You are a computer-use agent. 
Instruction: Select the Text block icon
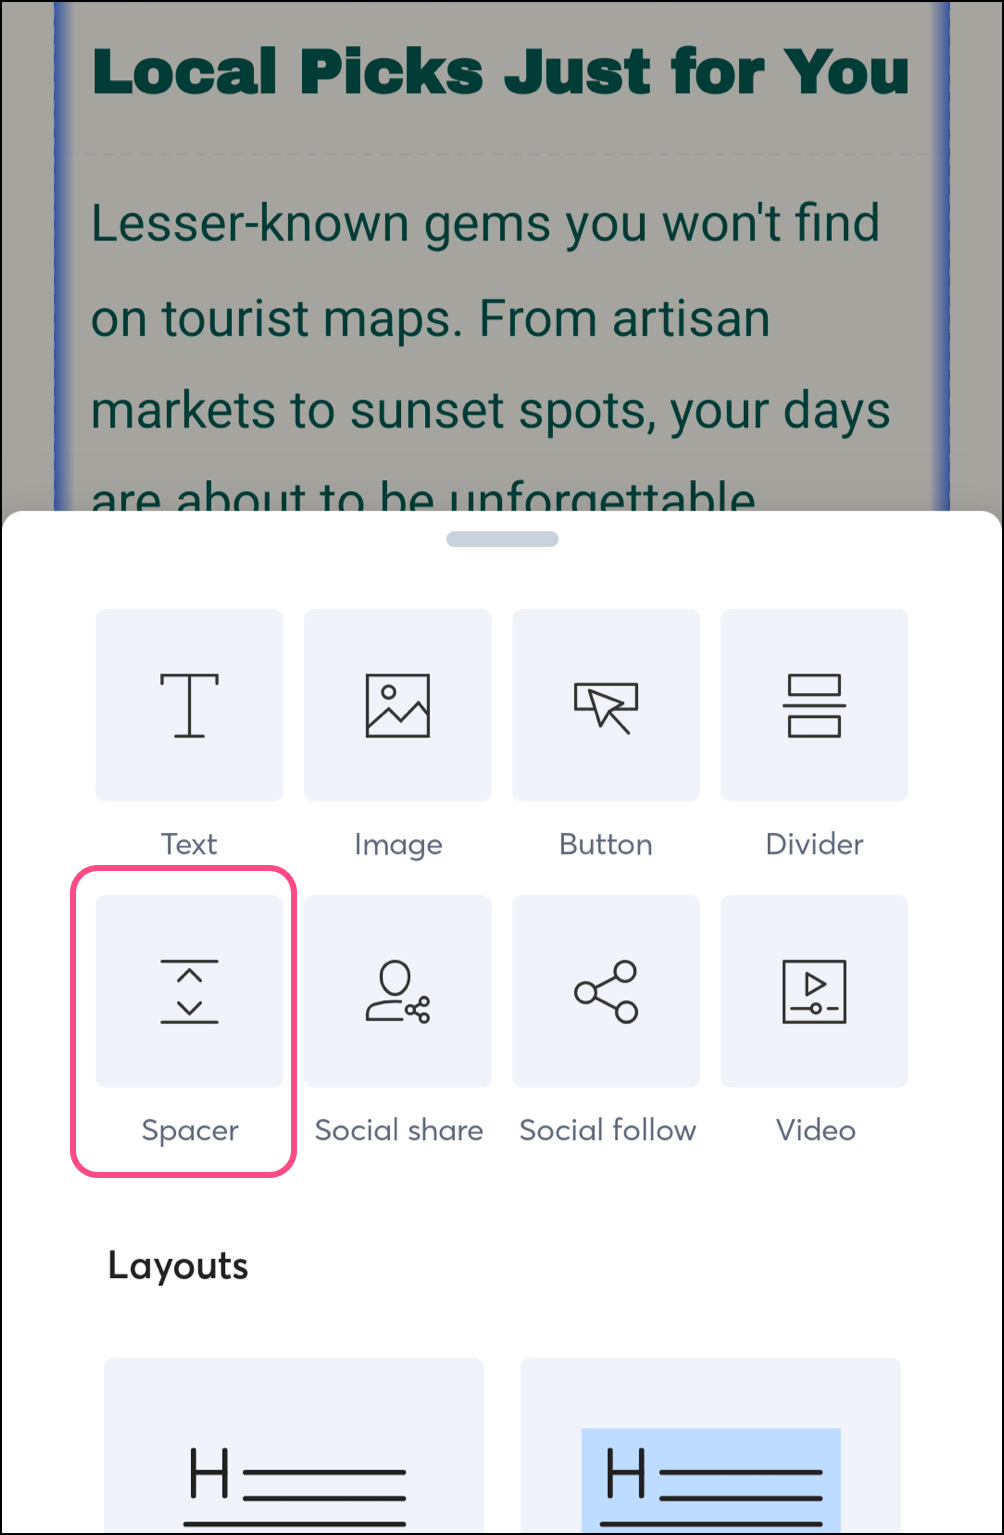click(x=189, y=705)
